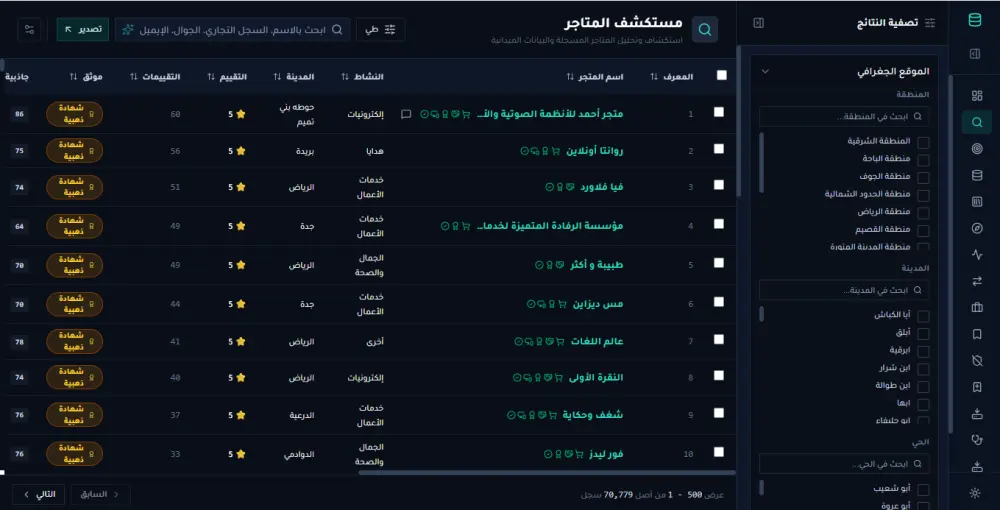Screen dimensions: 1000x510
Task: Open the comment icon in the متجر أحمد row
Action: point(406,114)
